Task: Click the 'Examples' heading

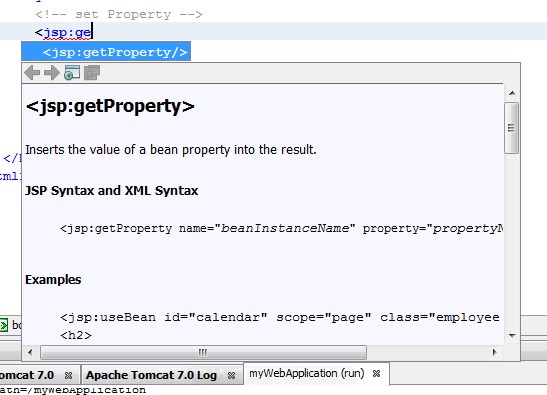Action: 53,280
